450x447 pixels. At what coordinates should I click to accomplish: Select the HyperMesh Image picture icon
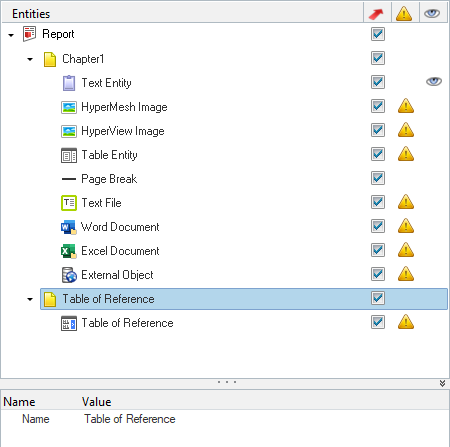pos(69,107)
